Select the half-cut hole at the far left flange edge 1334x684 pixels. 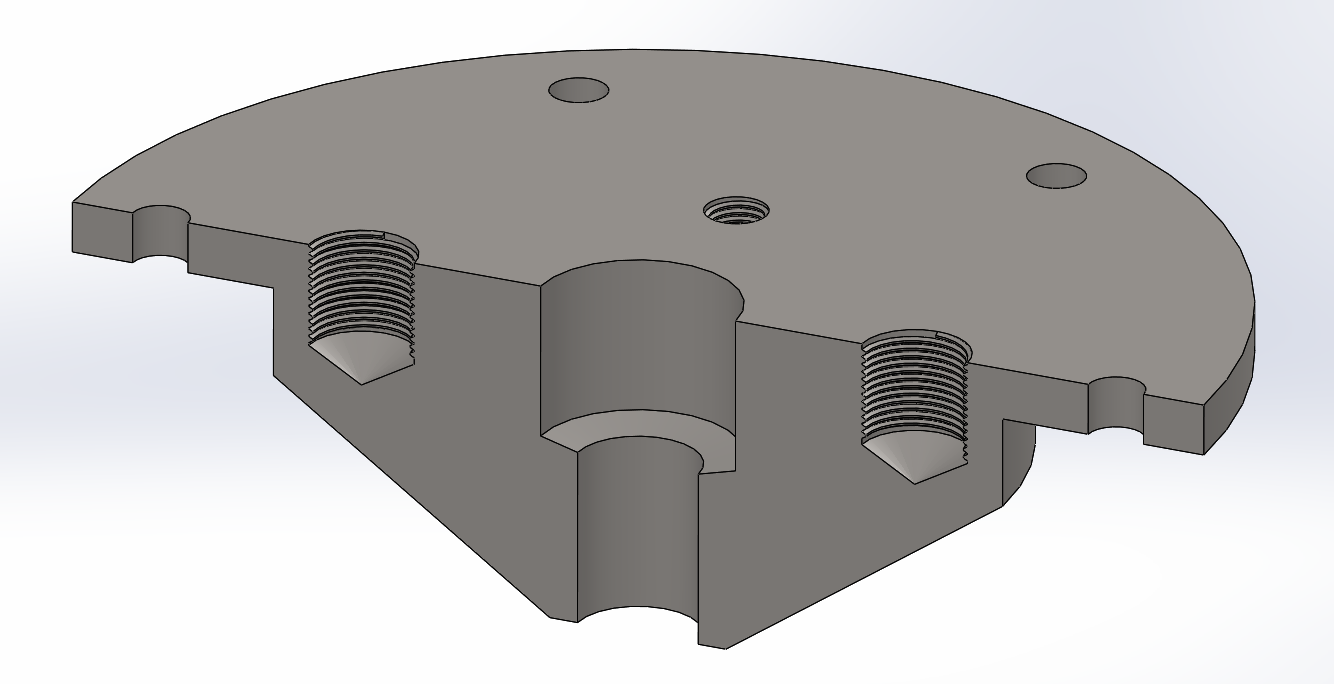(161, 236)
